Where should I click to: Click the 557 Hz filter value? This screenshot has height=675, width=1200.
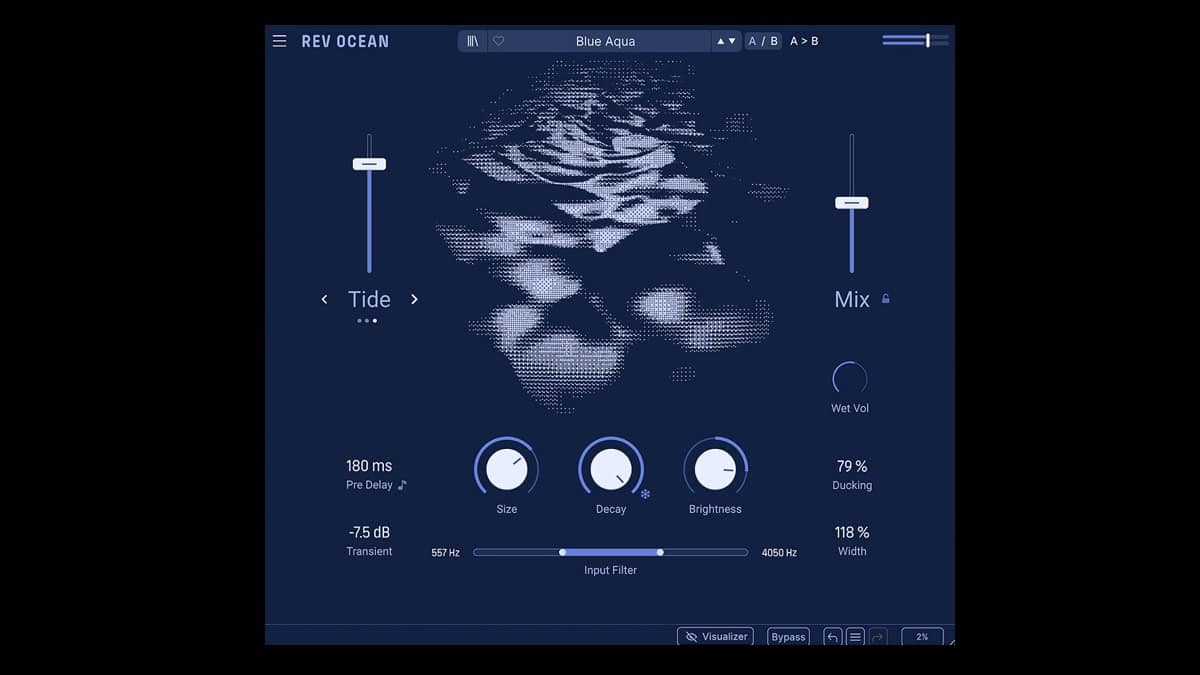click(x=446, y=553)
